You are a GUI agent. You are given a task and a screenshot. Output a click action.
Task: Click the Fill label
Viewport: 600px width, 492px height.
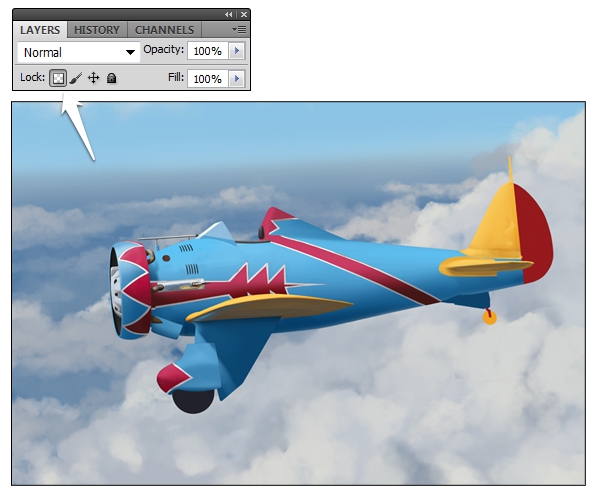tap(176, 77)
